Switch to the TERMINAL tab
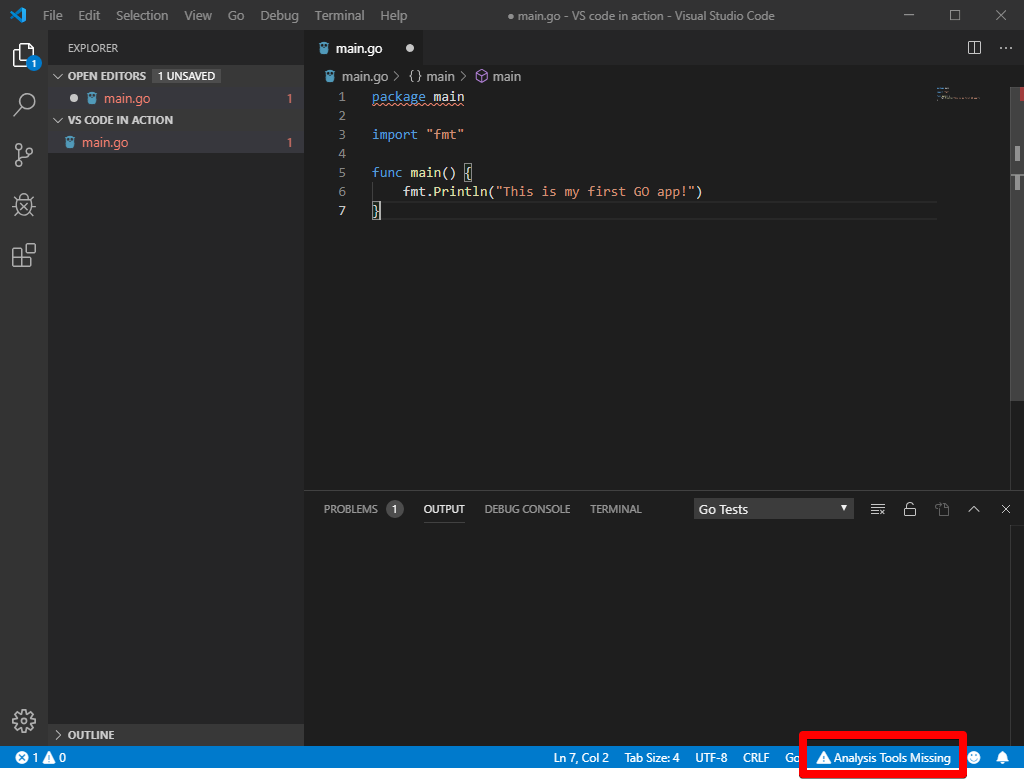 [615, 508]
